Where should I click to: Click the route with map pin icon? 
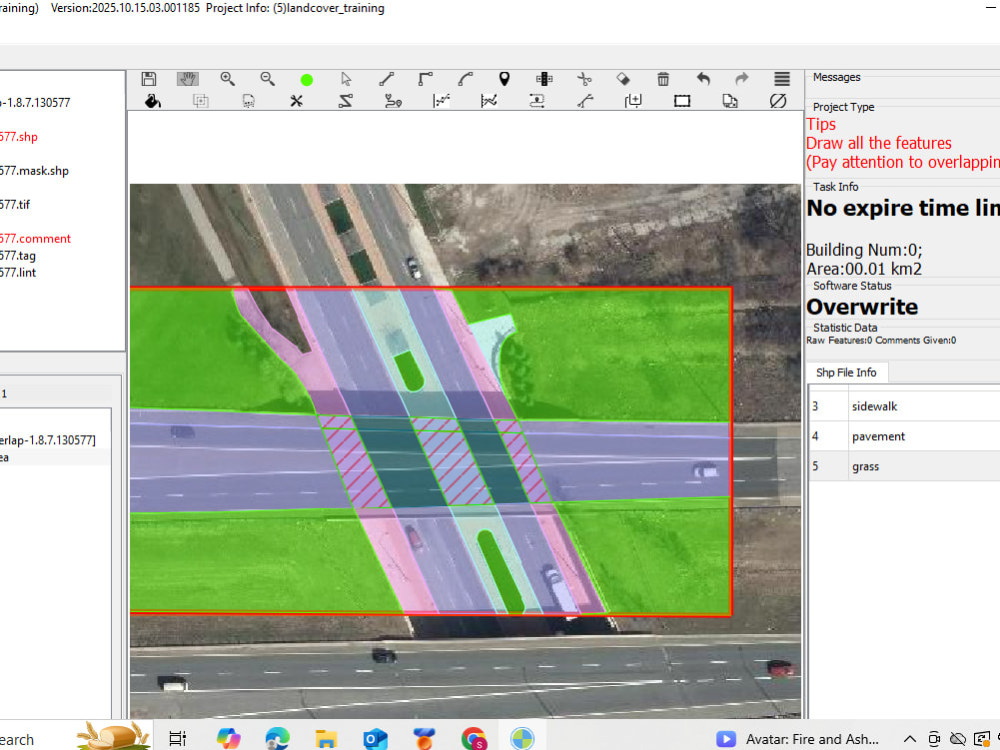click(x=393, y=101)
